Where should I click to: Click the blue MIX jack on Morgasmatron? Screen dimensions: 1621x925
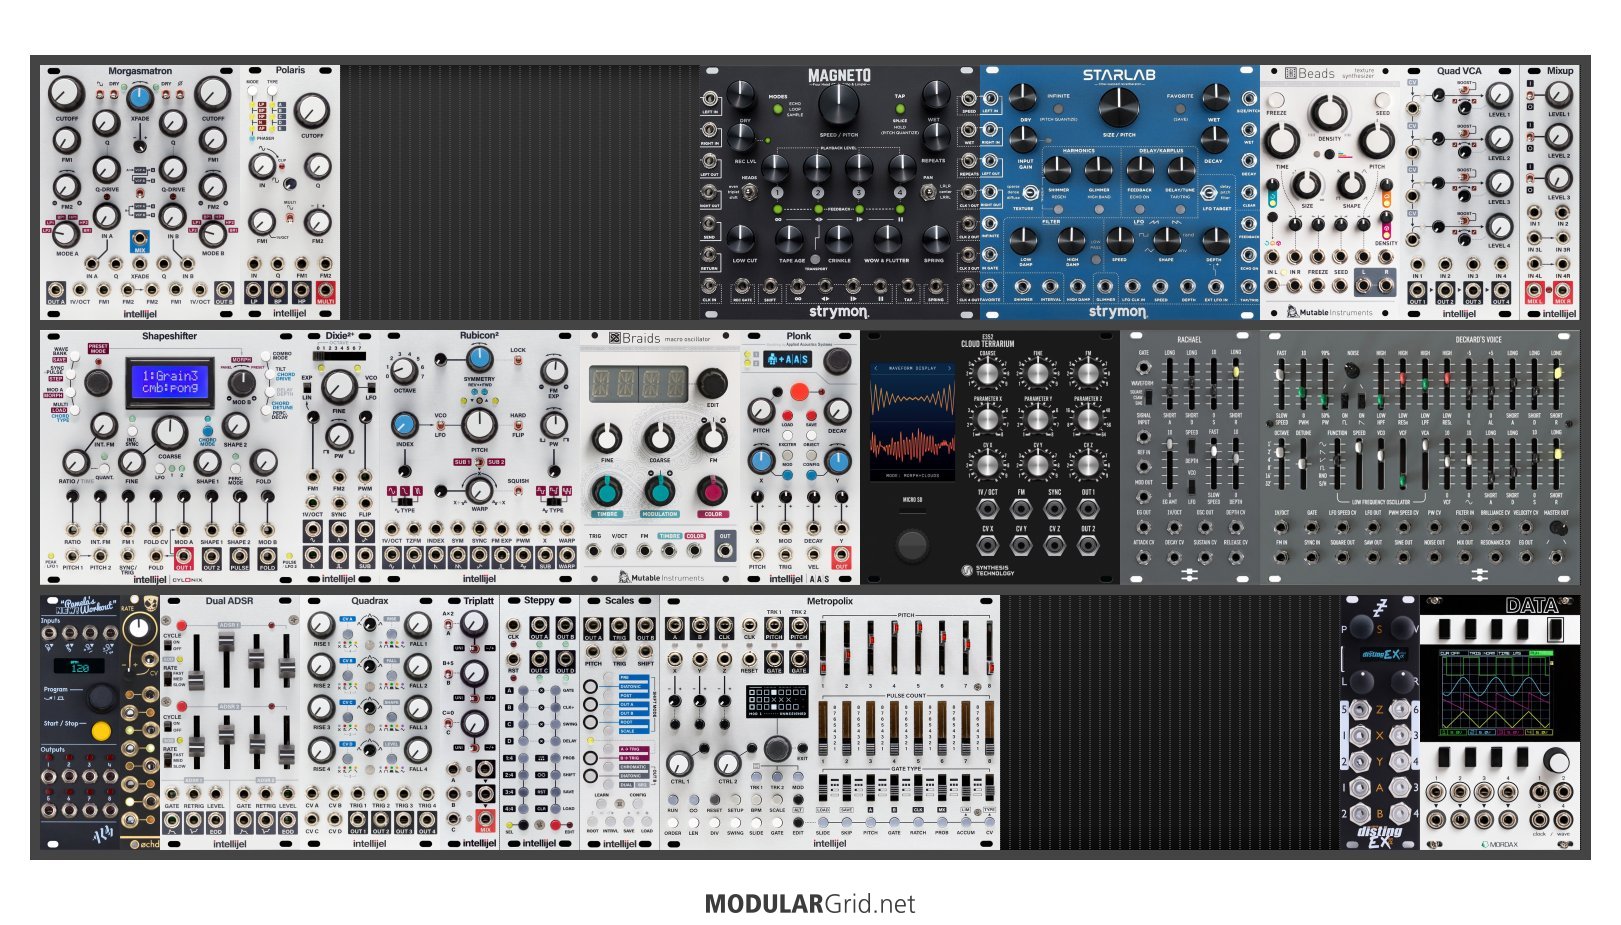pos(140,240)
